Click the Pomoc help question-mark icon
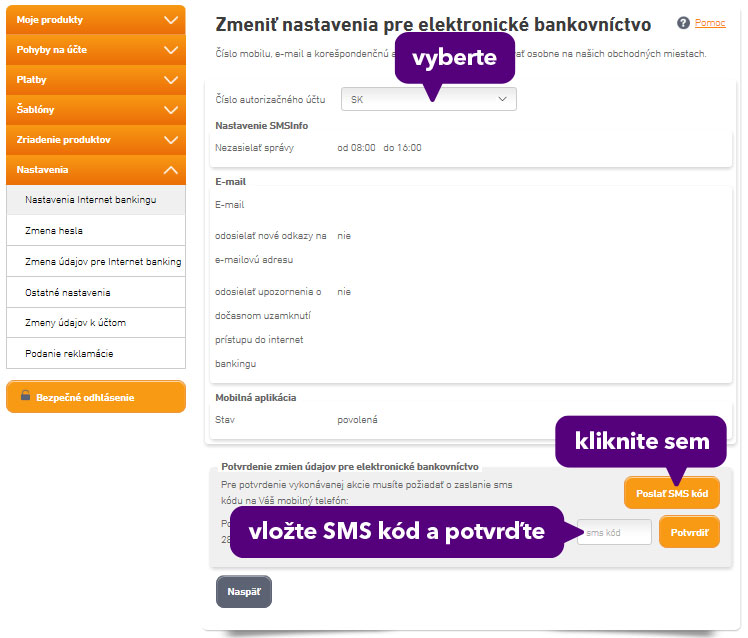 pyautogui.click(x=683, y=23)
